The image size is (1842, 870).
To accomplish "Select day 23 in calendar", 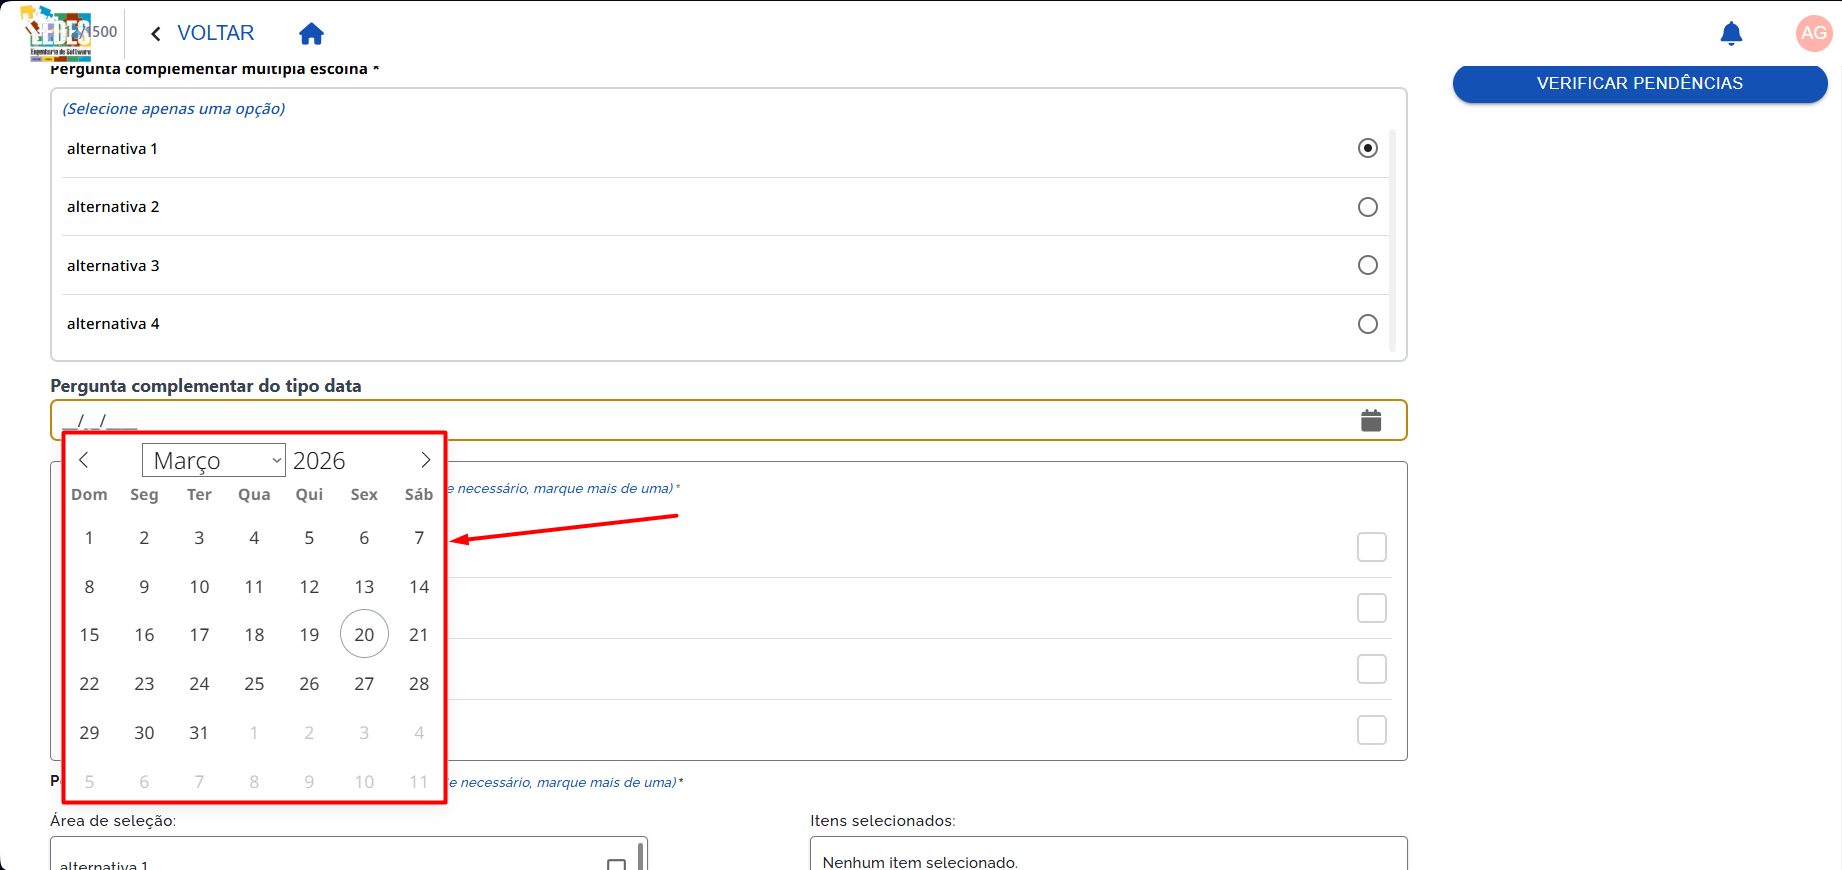I will (144, 684).
